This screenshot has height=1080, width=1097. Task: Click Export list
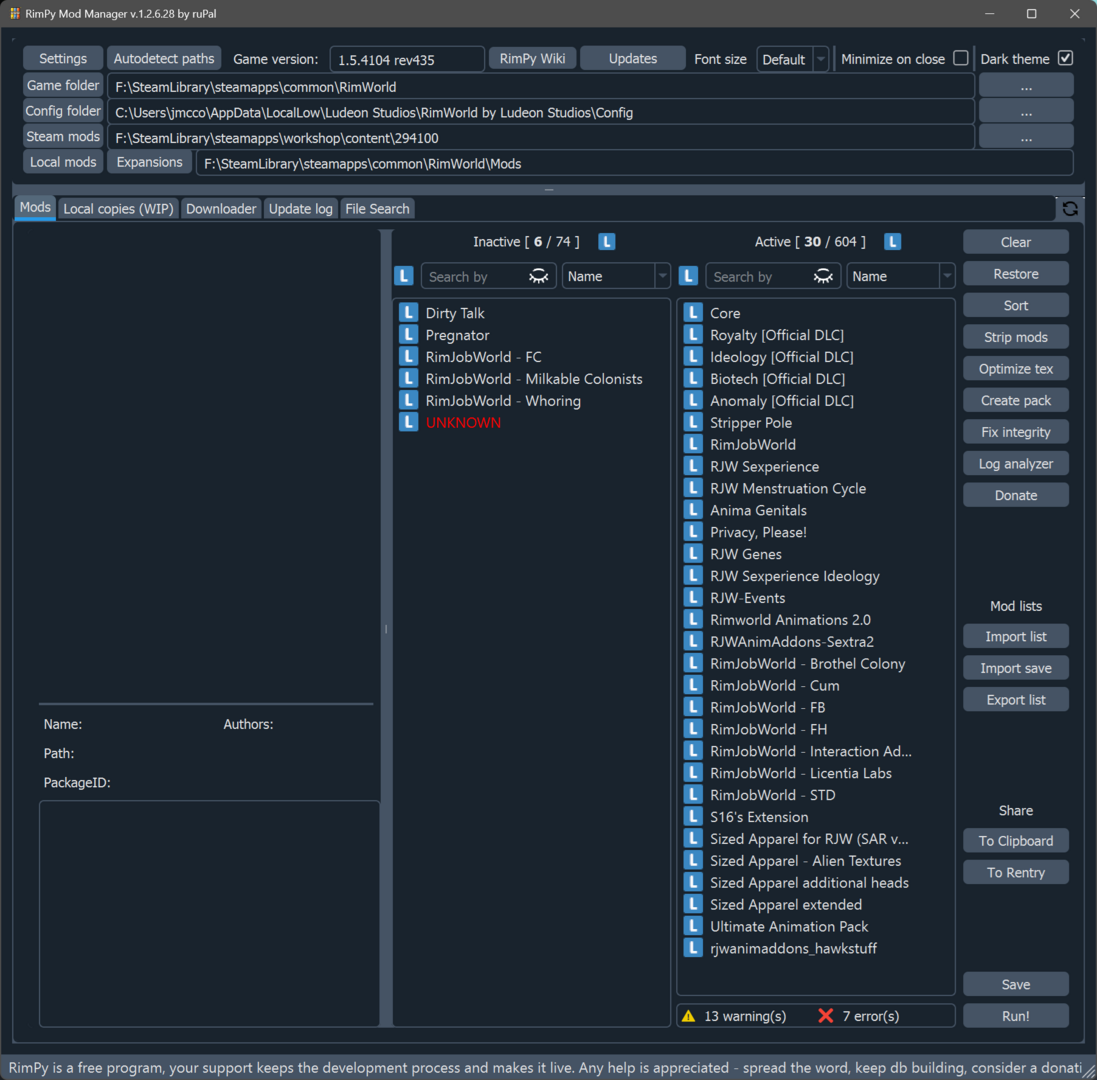pos(1016,699)
